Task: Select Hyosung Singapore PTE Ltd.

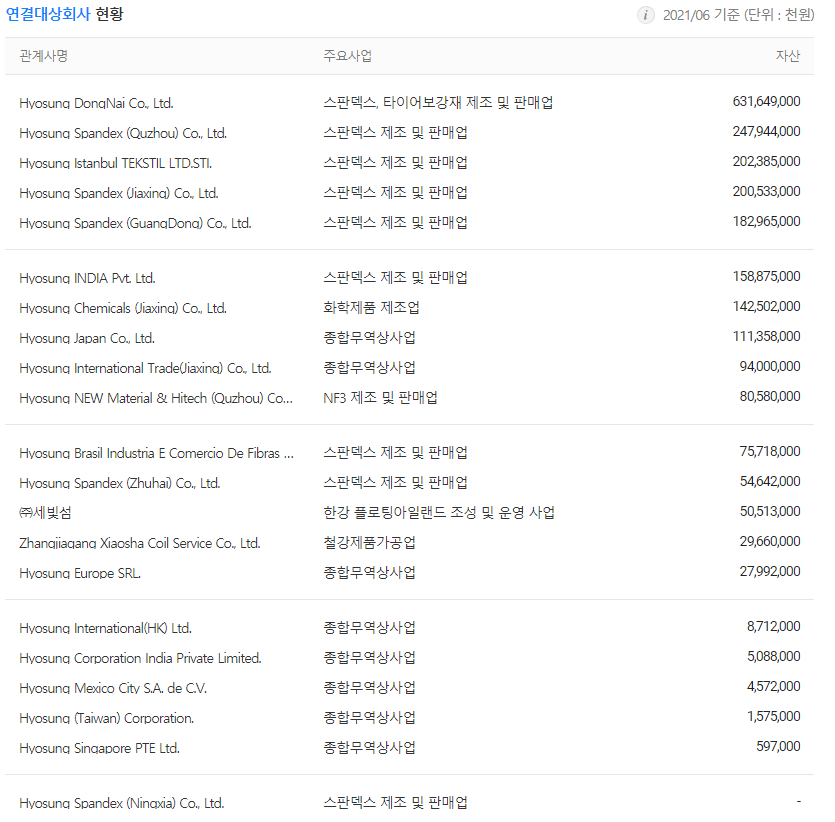Action: pyautogui.click(x=100, y=749)
